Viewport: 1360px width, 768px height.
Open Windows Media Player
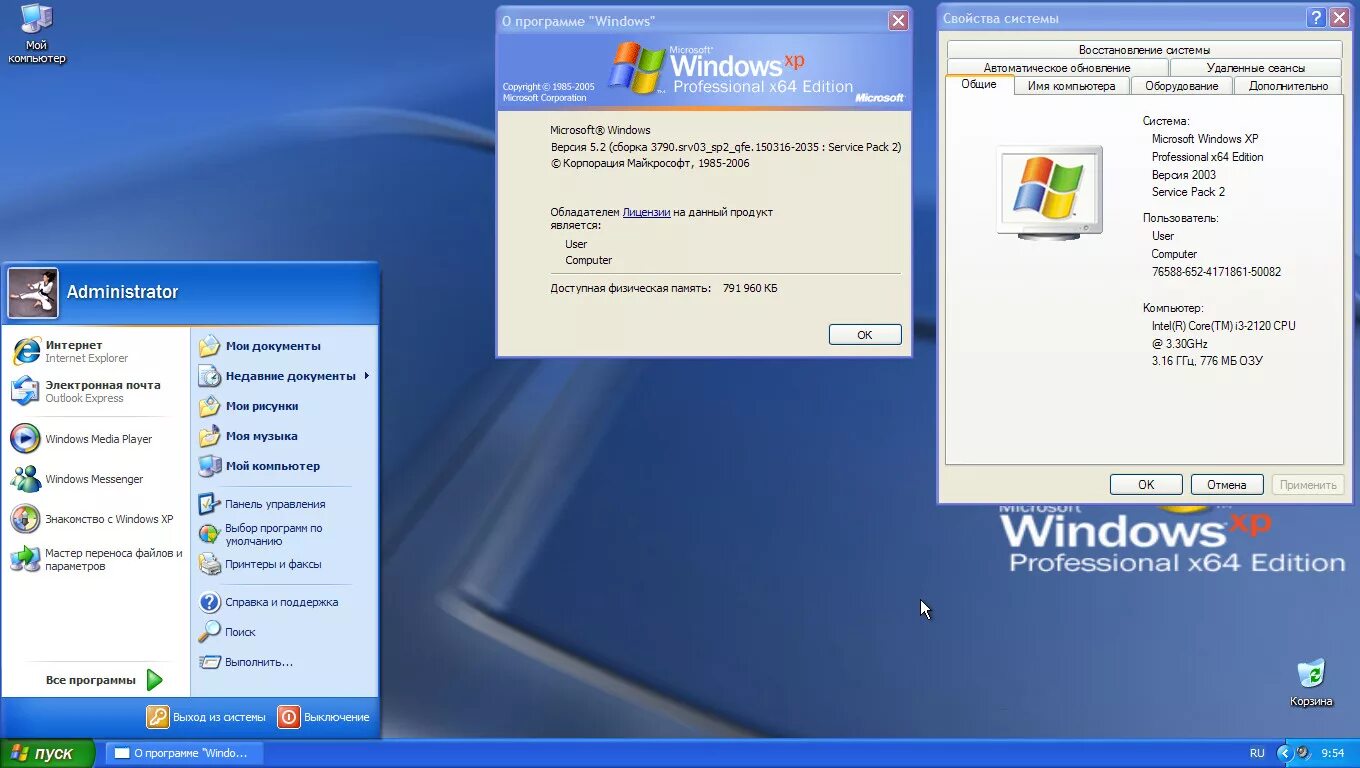[x=99, y=438]
